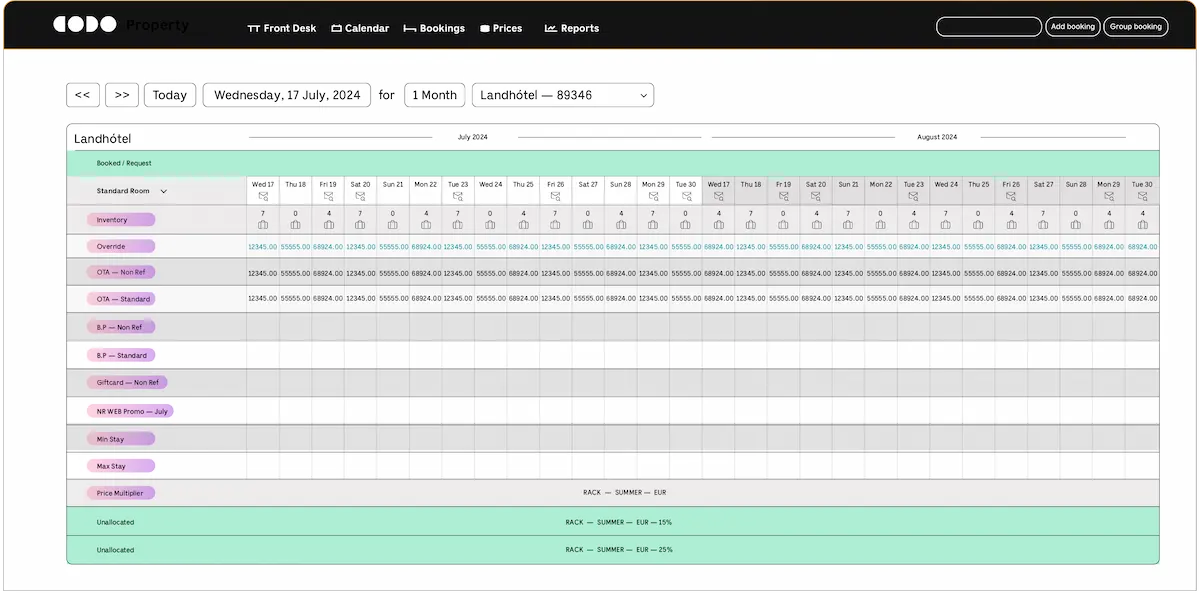Click the luggage icon for Sun 28 August inventory
Image resolution: width=1200 pixels, height=594 pixels.
[1076, 225]
